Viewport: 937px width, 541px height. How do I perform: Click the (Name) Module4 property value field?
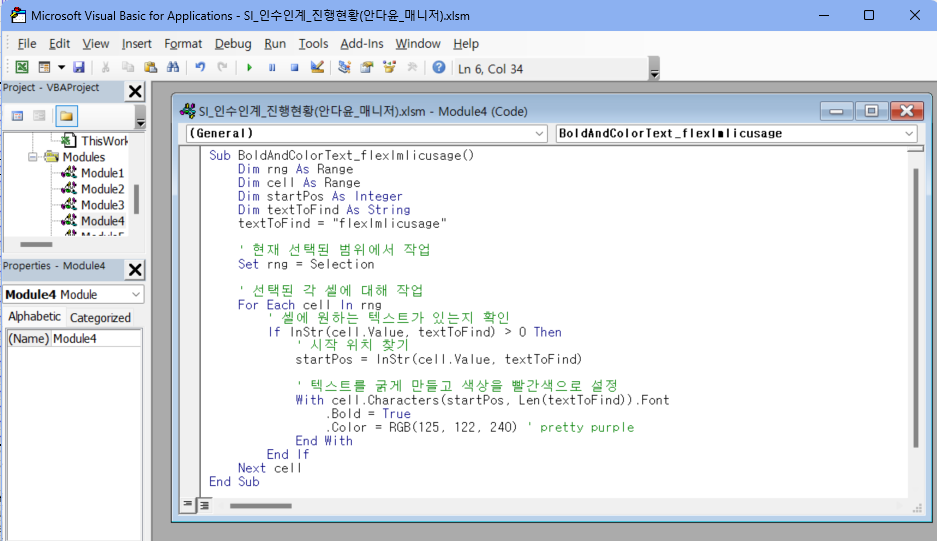96,339
